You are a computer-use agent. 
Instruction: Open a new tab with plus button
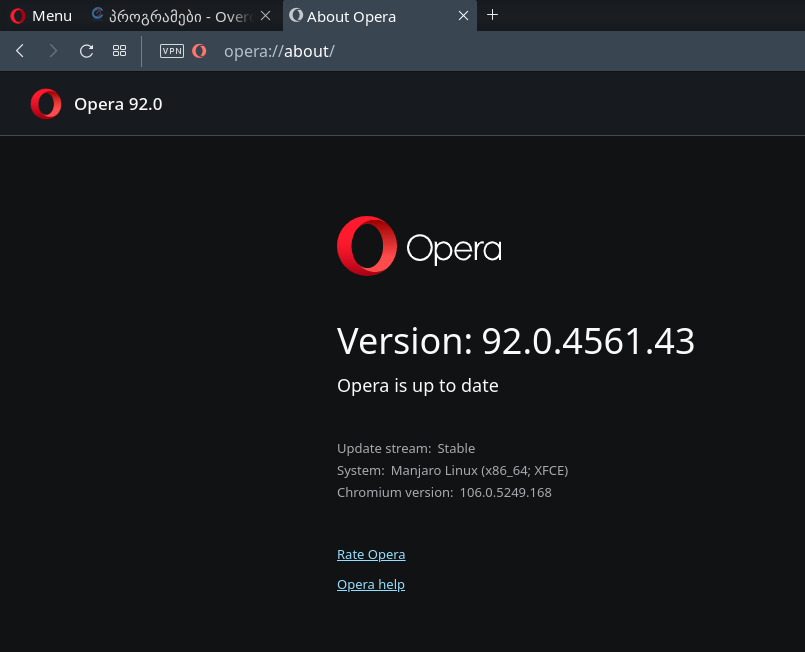click(492, 15)
